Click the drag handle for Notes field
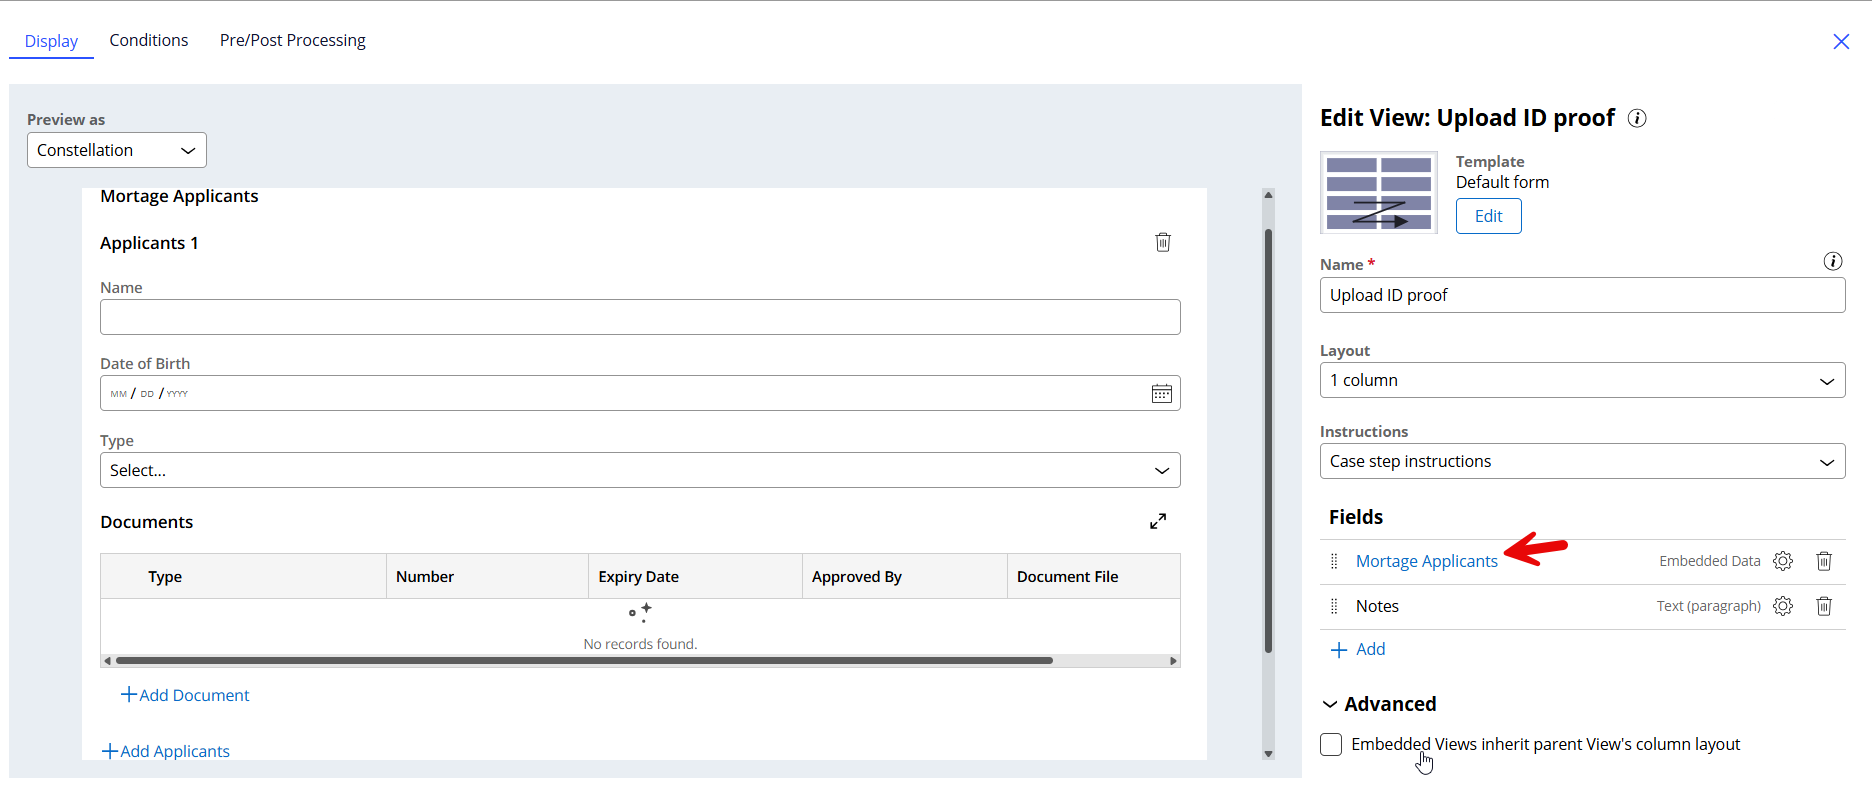 point(1334,606)
